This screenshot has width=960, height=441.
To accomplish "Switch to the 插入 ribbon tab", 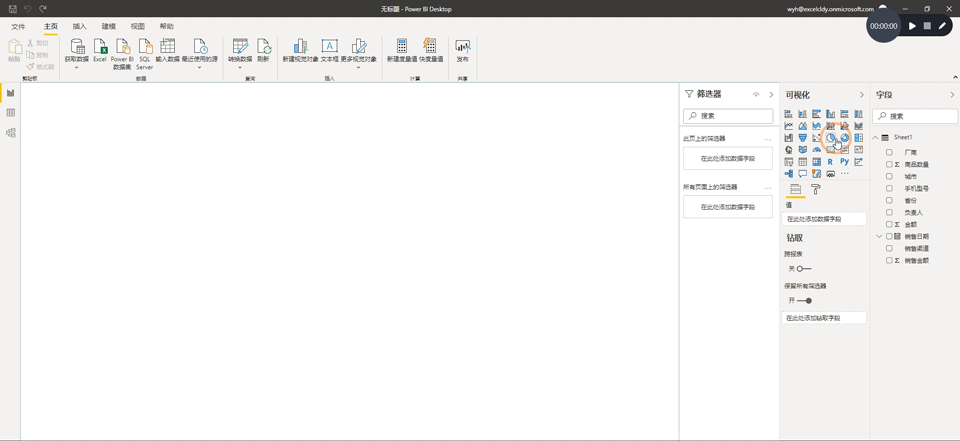I will [80, 26].
